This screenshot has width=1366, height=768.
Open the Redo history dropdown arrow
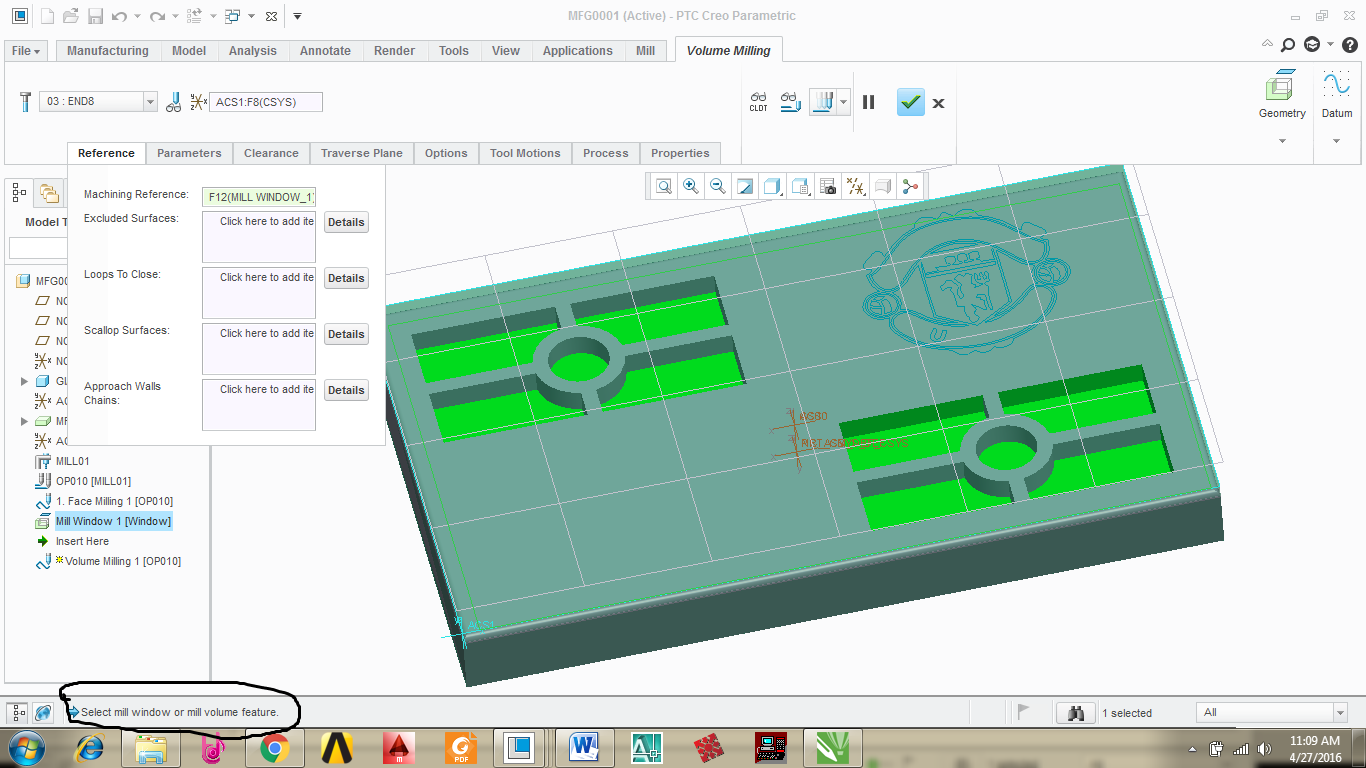174,16
